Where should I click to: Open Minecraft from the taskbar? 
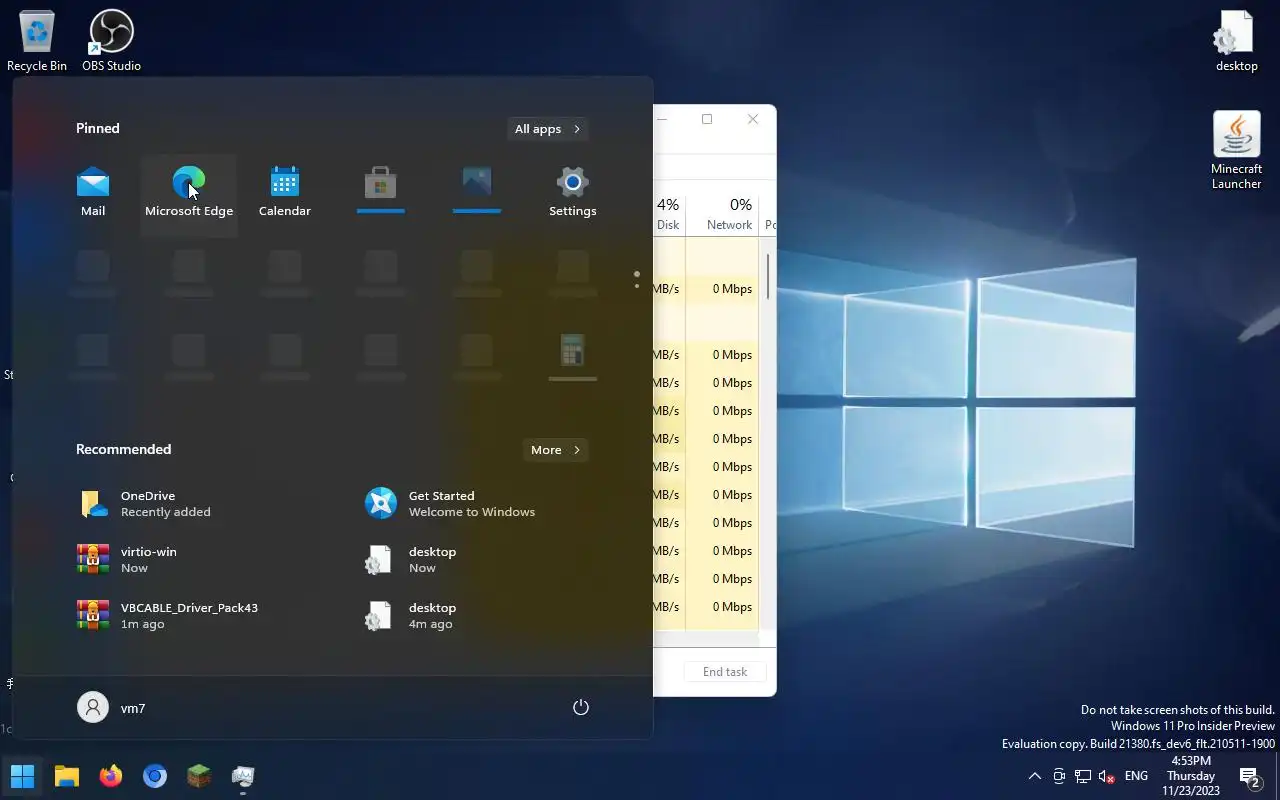point(199,776)
